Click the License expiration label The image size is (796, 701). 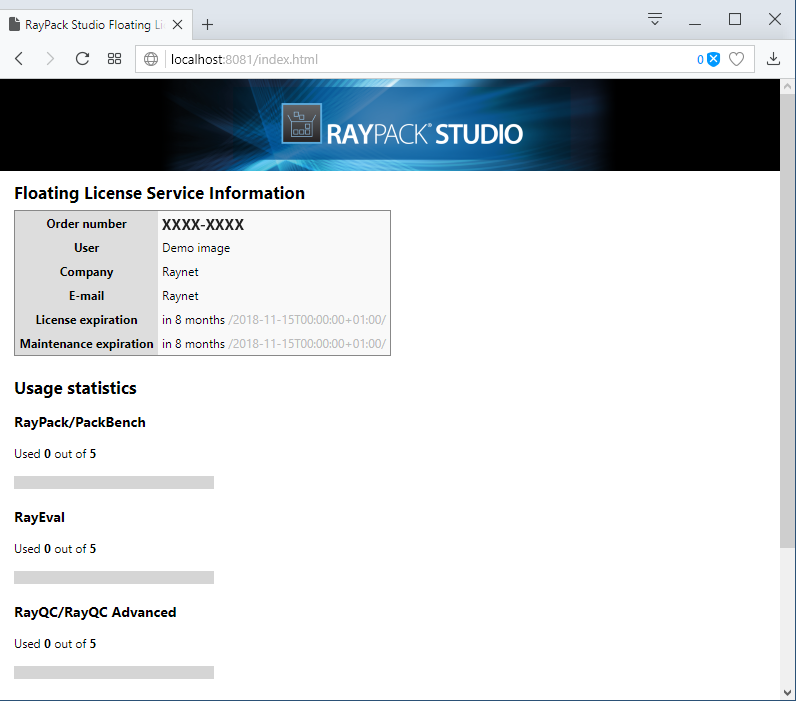(86, 320)
